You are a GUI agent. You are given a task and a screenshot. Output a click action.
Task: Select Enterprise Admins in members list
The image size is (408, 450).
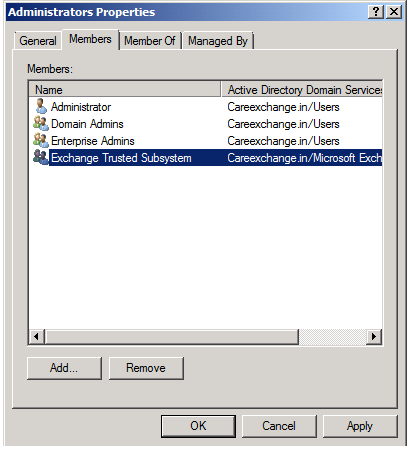pos(93,141)
